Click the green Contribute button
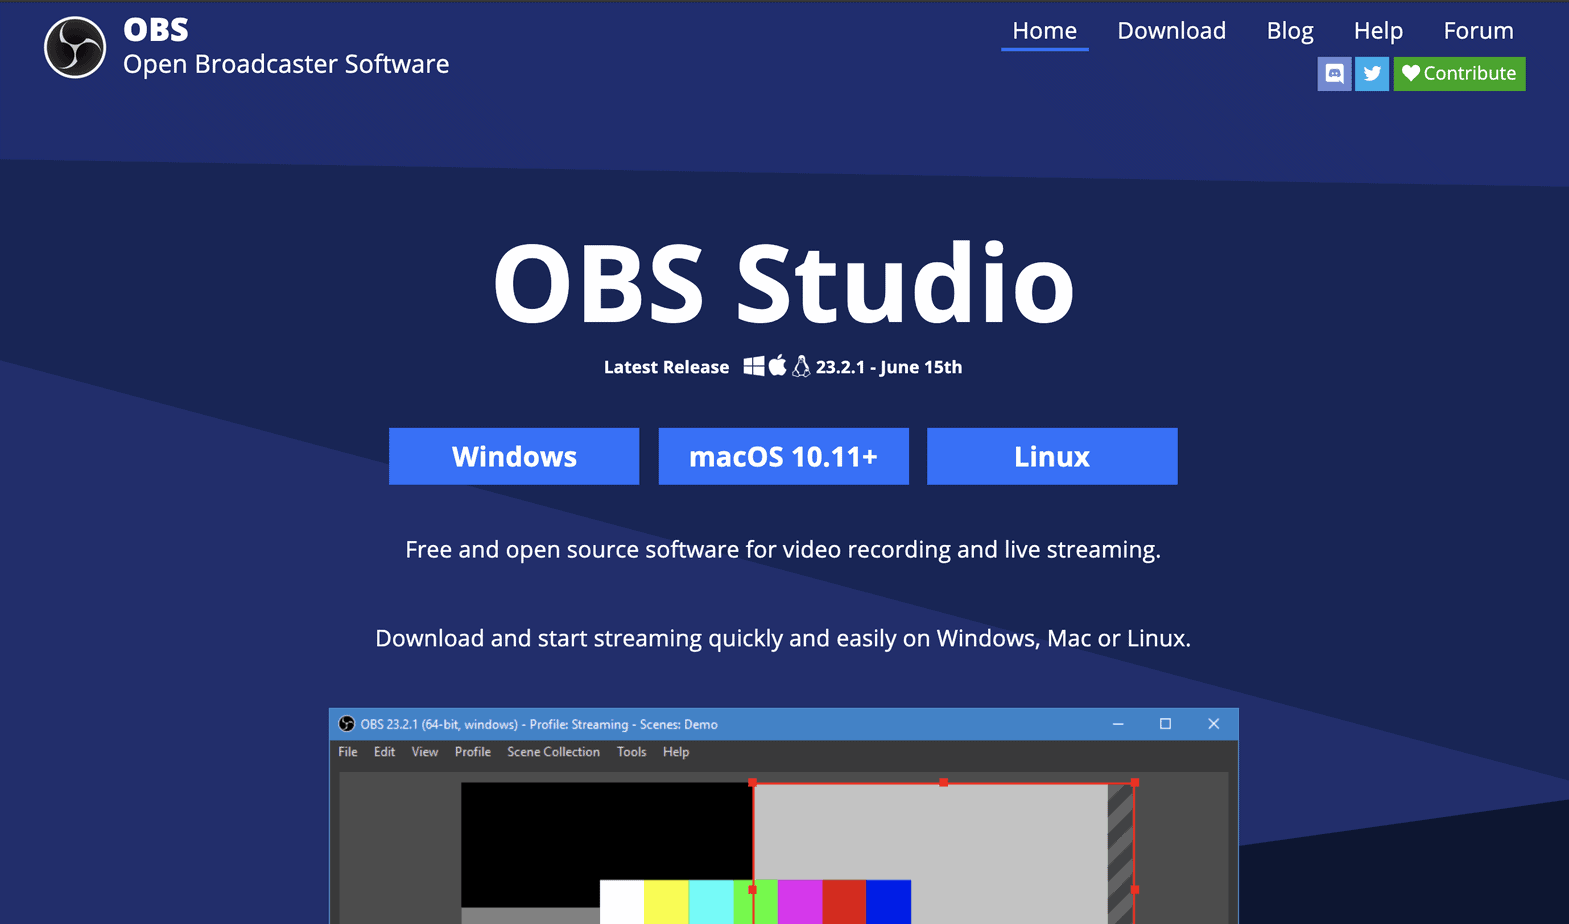 coord(1459,73)
